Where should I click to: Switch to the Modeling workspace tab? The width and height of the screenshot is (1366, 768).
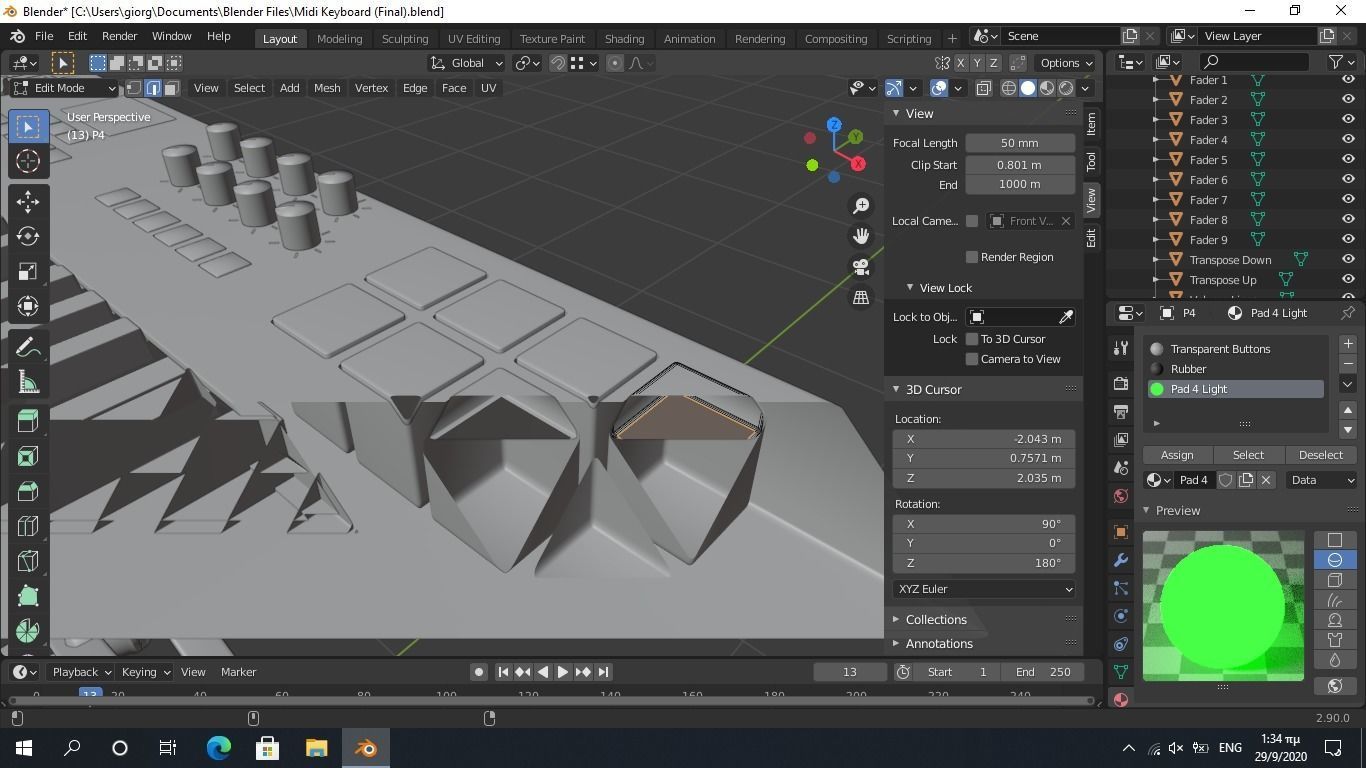tap(339, 39)
